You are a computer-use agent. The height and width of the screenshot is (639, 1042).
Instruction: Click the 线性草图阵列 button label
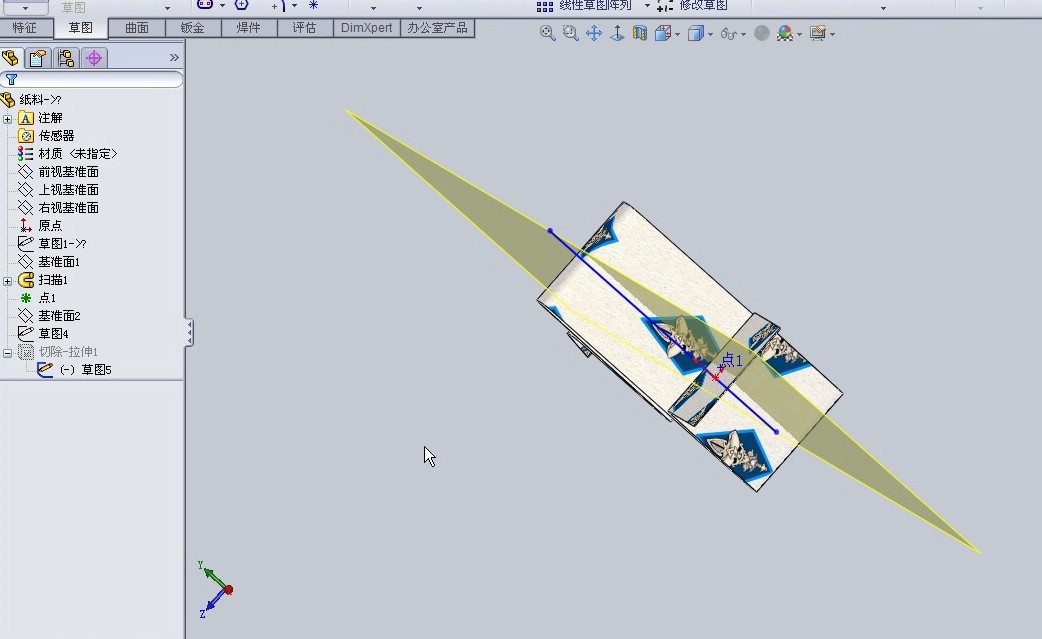tap(595, 5)
